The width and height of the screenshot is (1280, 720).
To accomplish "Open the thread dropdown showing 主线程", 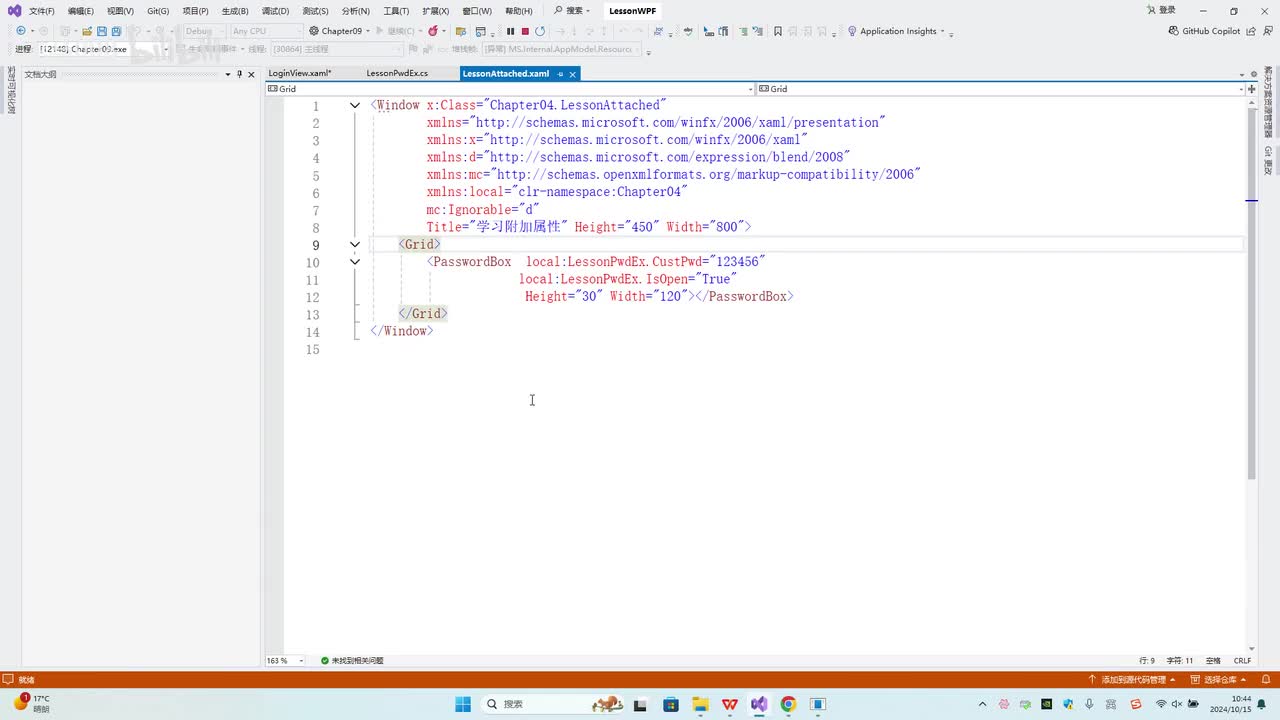I will point(335,48).
